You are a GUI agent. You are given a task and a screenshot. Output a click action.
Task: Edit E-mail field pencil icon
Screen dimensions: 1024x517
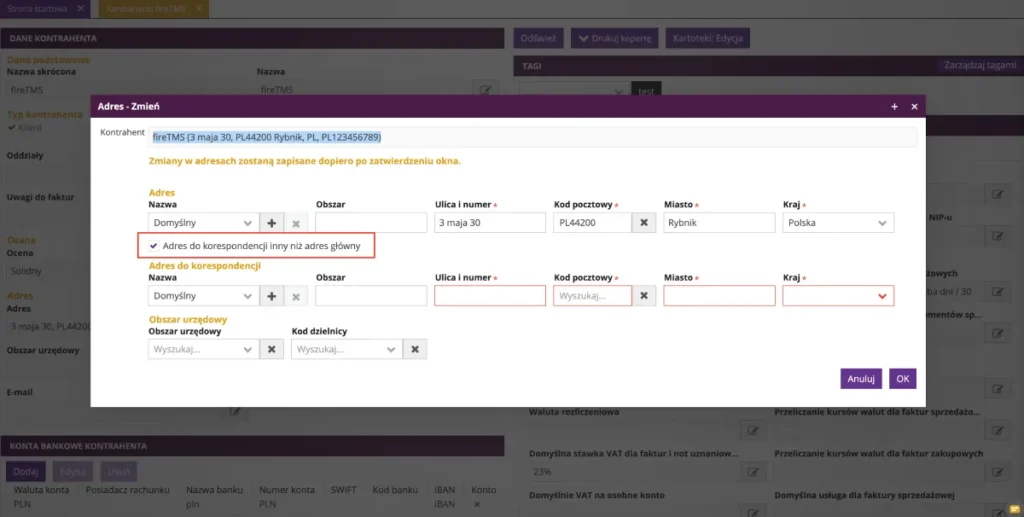pyautogui.click(x=235, y=411)
